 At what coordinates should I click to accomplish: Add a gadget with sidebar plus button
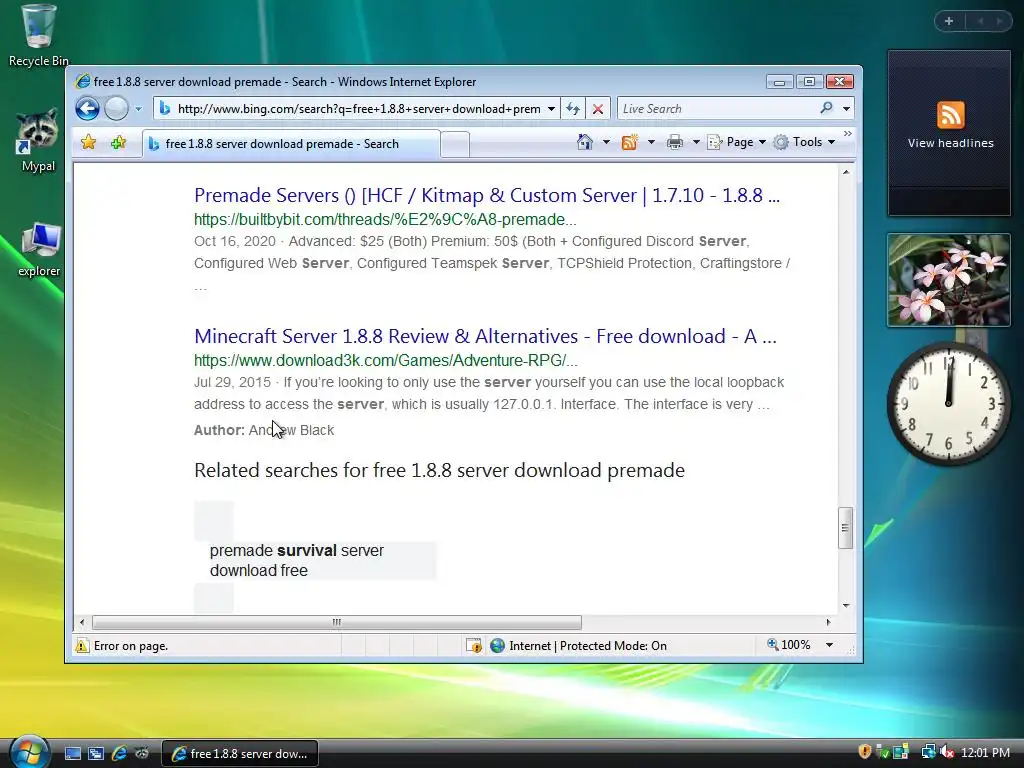click(x=949, y=22)
